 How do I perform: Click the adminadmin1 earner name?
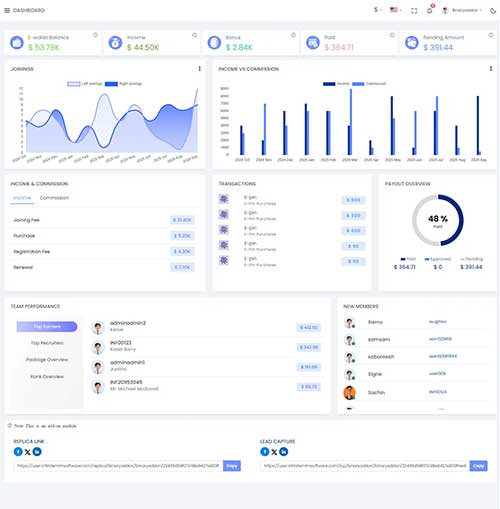127,362
